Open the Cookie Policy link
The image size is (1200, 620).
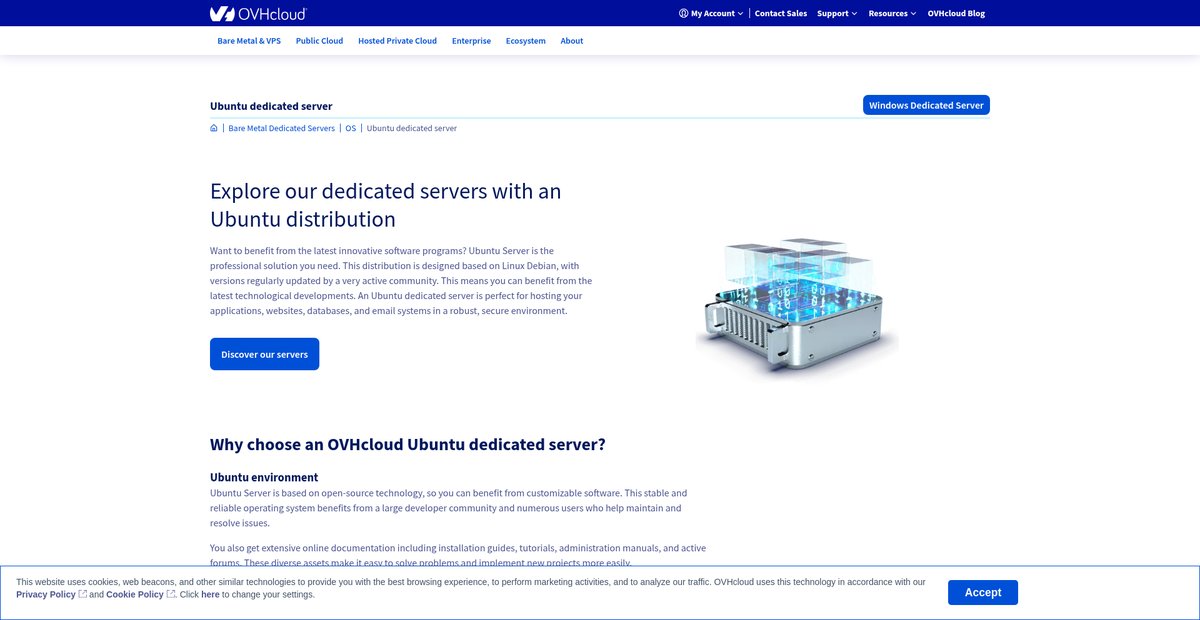135,594
